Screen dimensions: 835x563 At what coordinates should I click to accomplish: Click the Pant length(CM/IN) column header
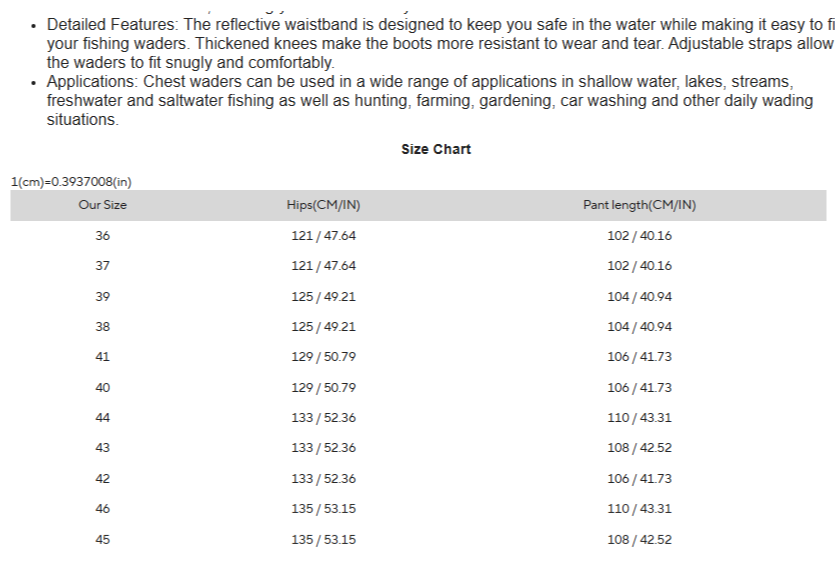pyautogui.click(x=639, y=205)
